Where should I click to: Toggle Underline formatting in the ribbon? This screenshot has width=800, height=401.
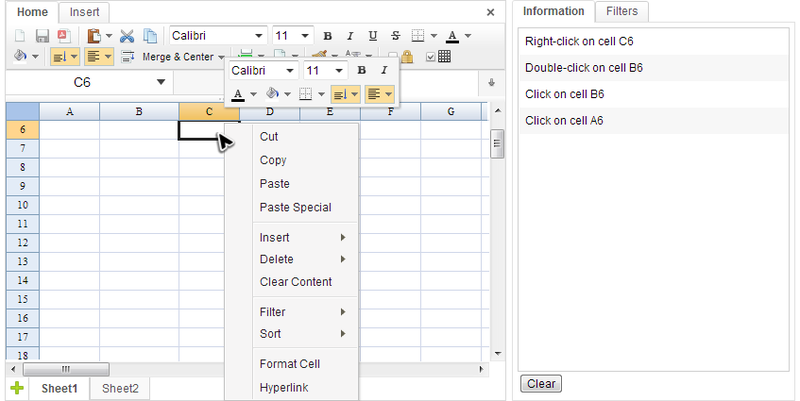coord(372,36)
